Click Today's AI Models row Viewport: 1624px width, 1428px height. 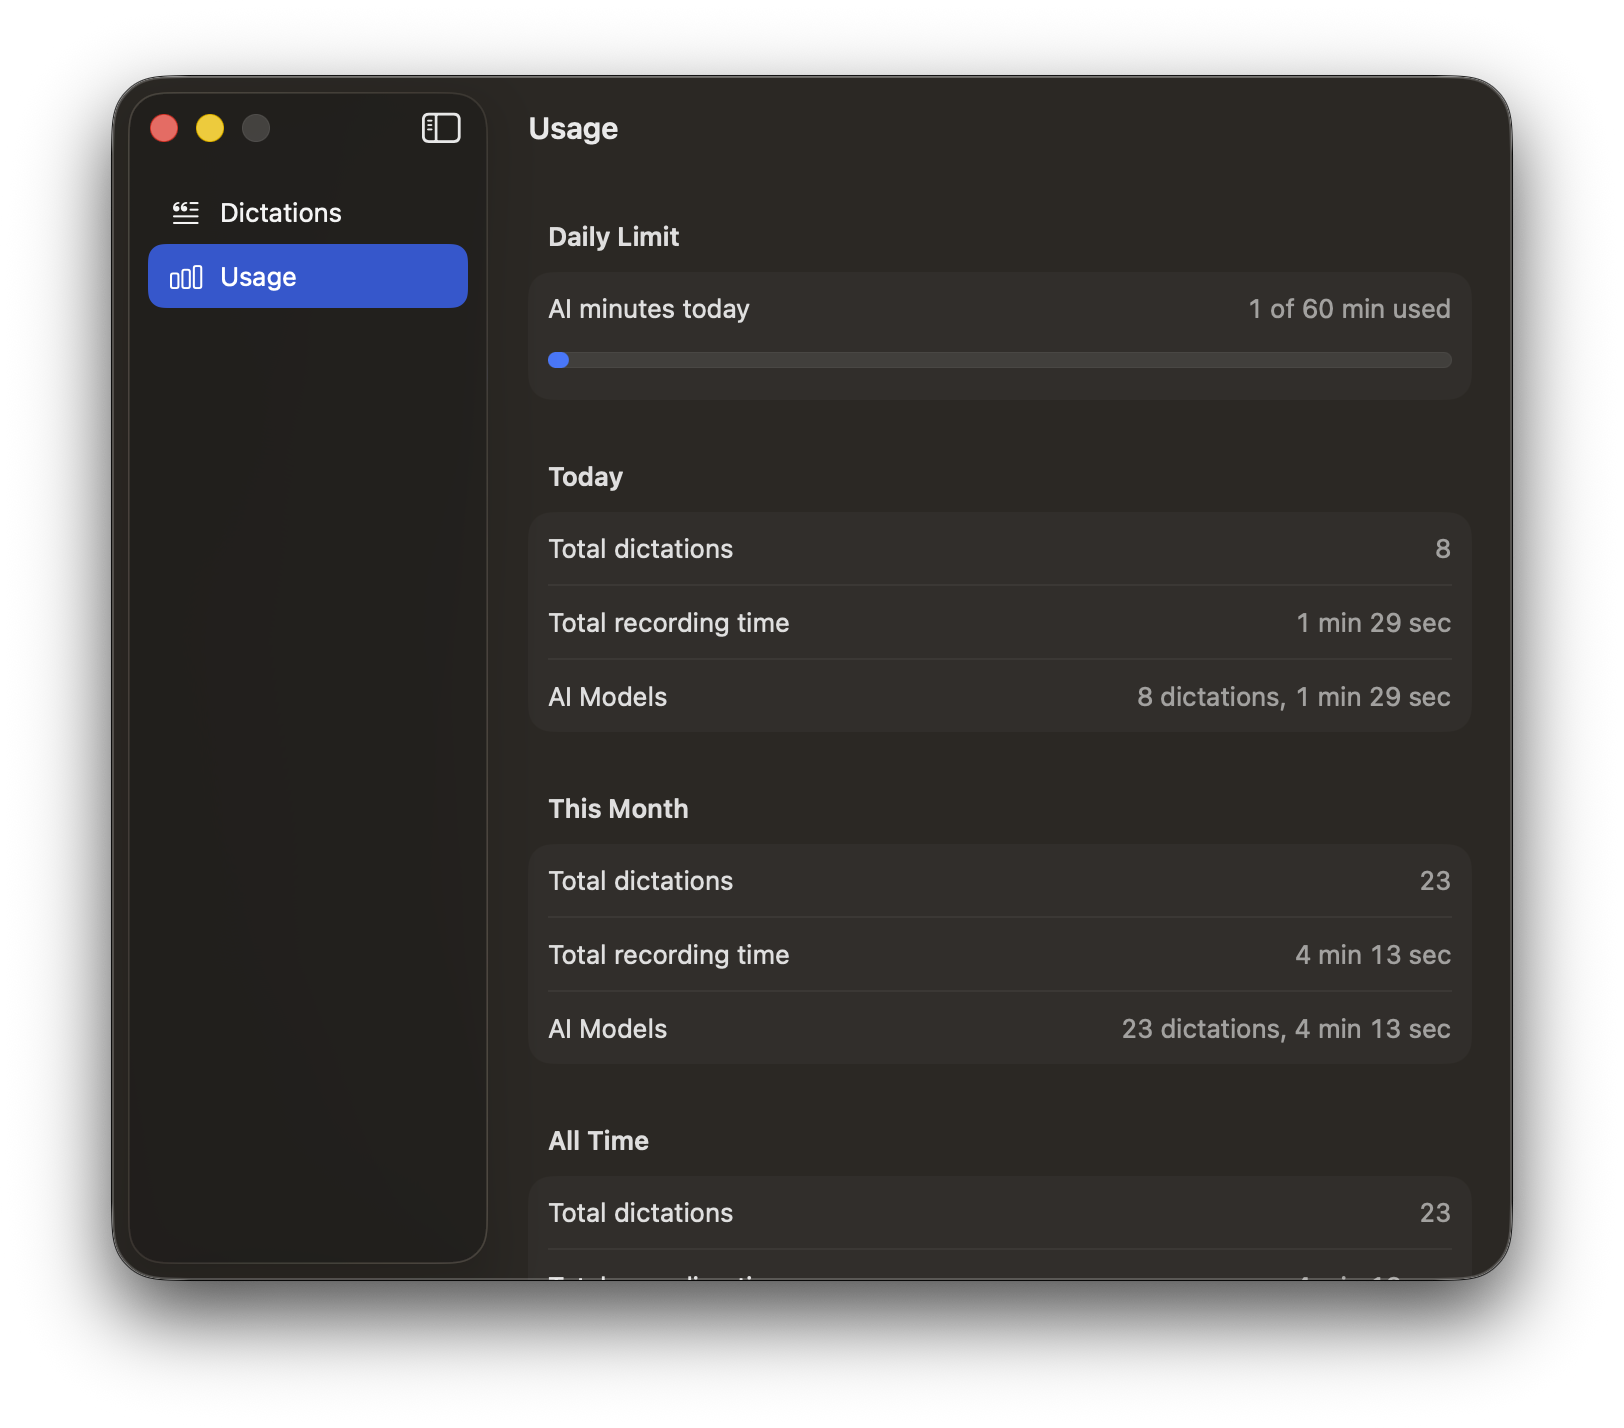[x=999, y=697]
